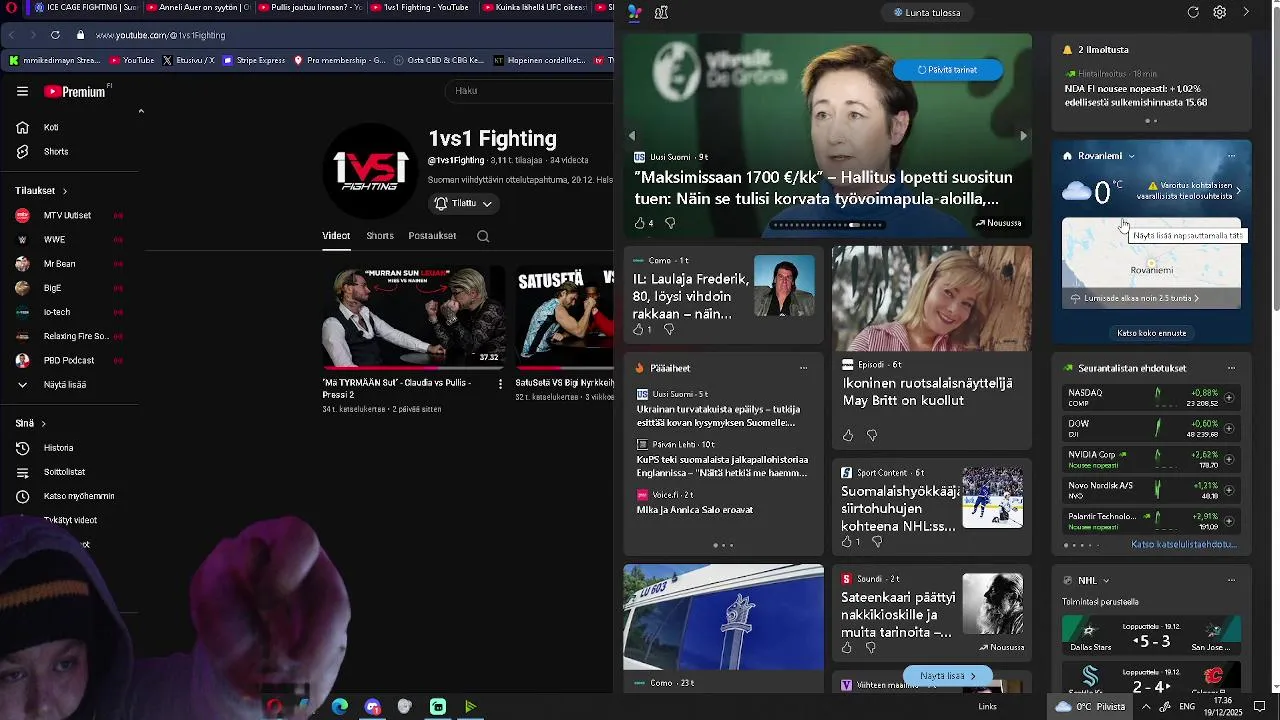Image resolution: width=1280 pixels, height=720 pixels.
Task: Open the games icon in widget header
Action: [661, 12]
